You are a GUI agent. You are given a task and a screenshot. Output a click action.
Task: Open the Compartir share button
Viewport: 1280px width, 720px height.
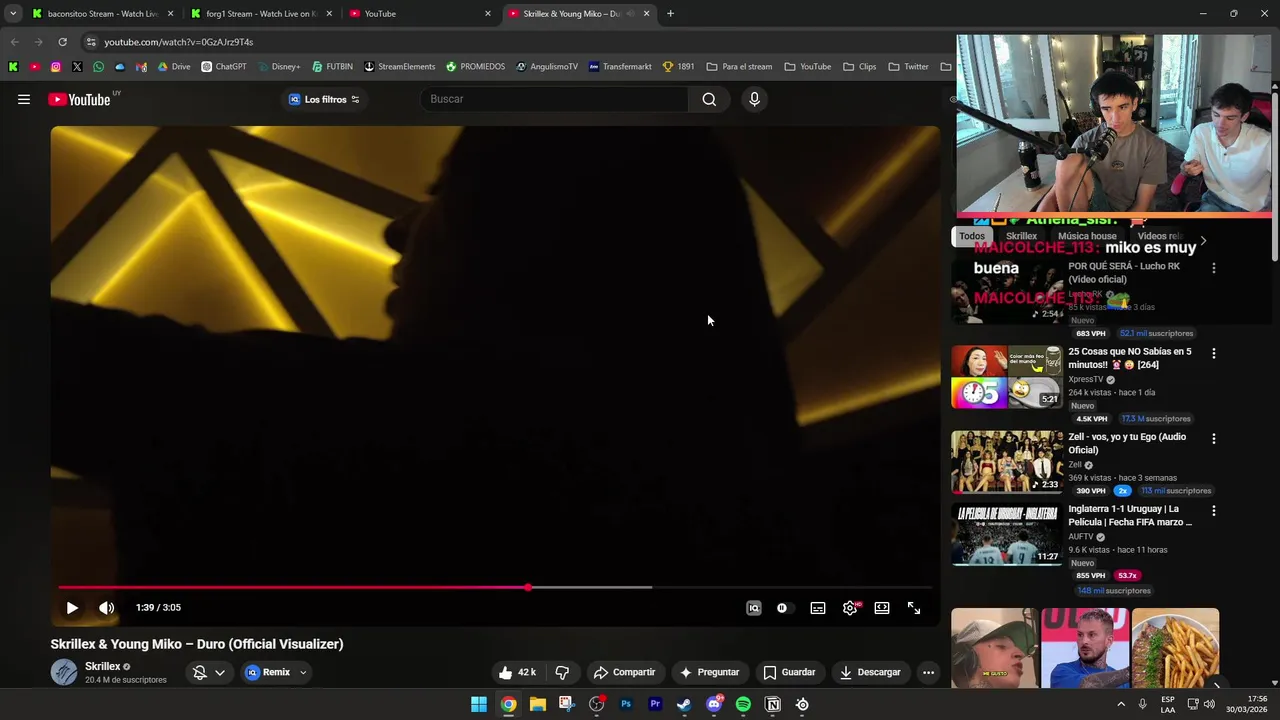(x=624, y=672)
